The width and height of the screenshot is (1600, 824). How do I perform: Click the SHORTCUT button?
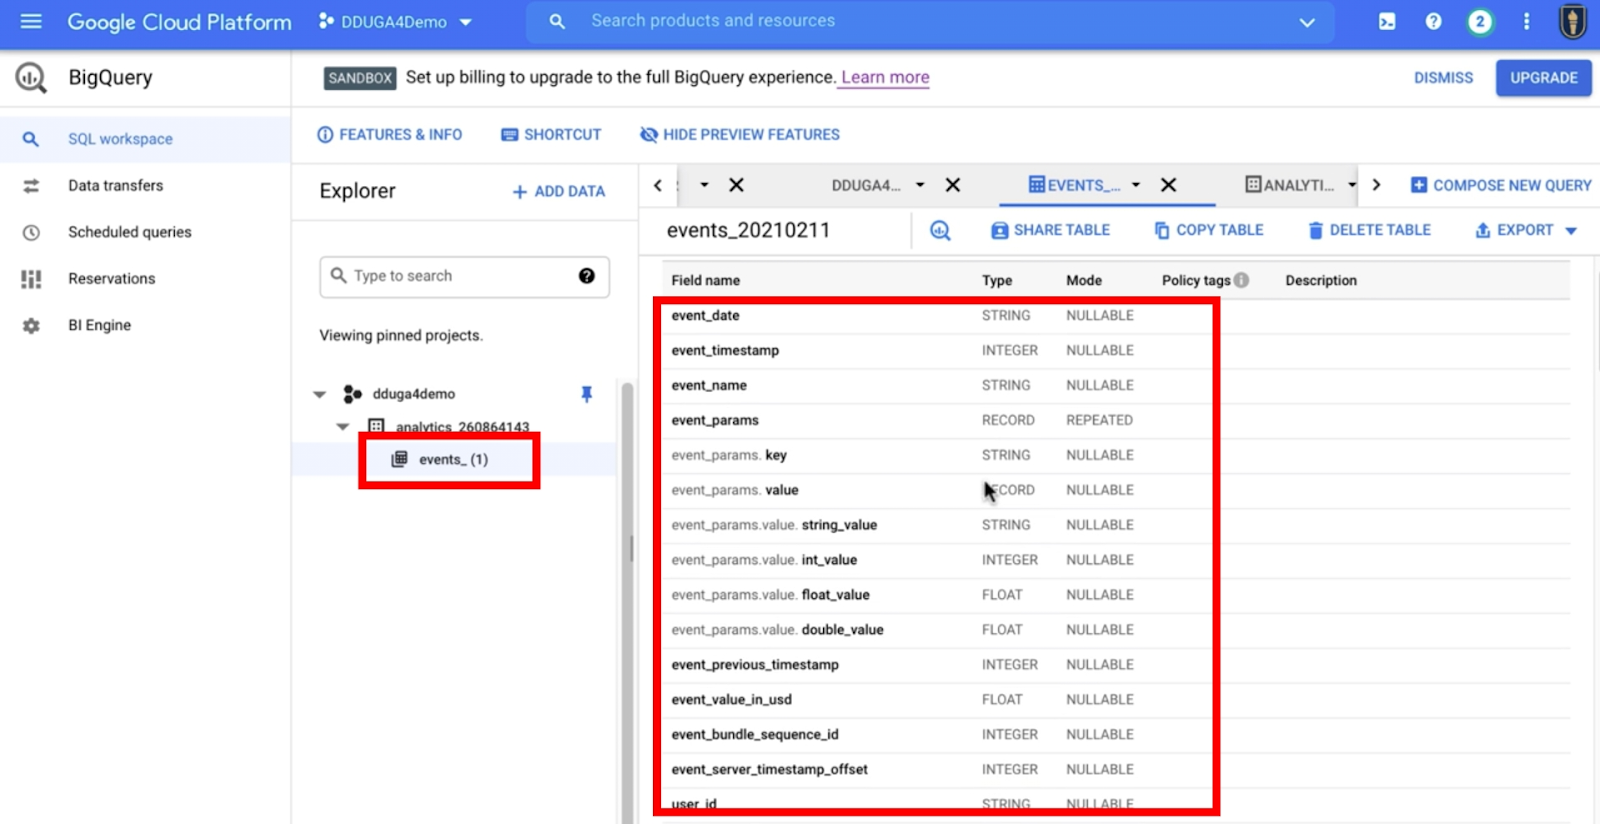551,135
